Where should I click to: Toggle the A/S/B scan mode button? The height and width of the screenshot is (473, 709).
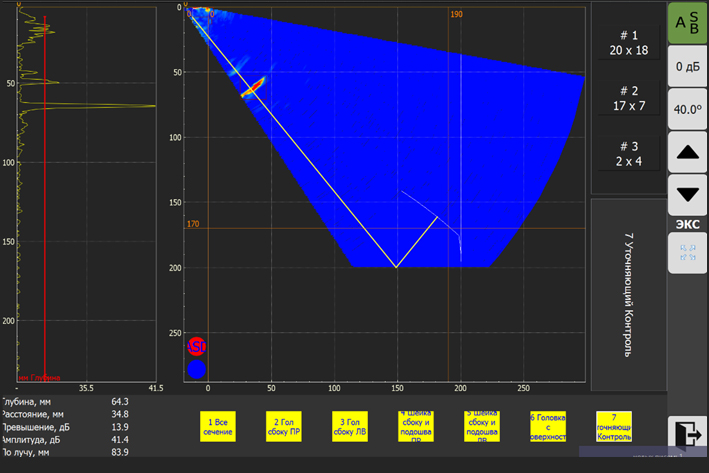(687, 23)
